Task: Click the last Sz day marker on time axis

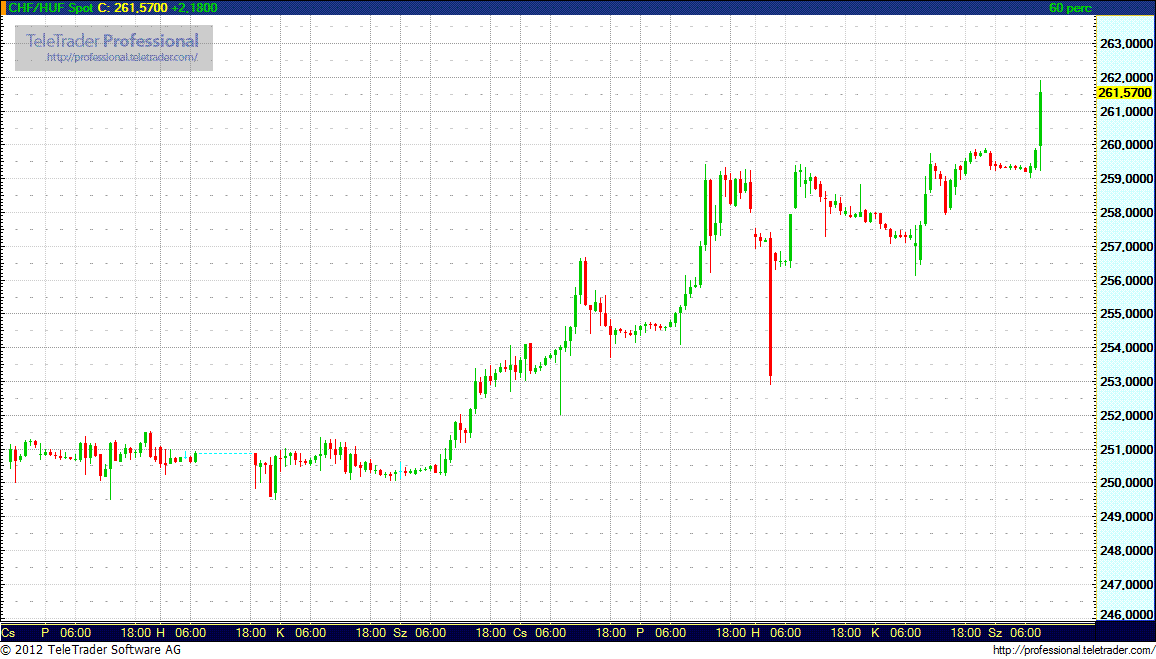Action: click(x=995, y=632)
